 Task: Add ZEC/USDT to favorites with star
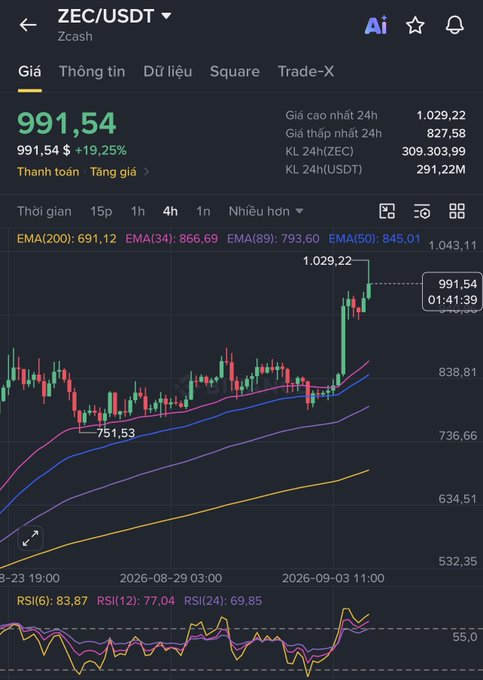(415, 26)
